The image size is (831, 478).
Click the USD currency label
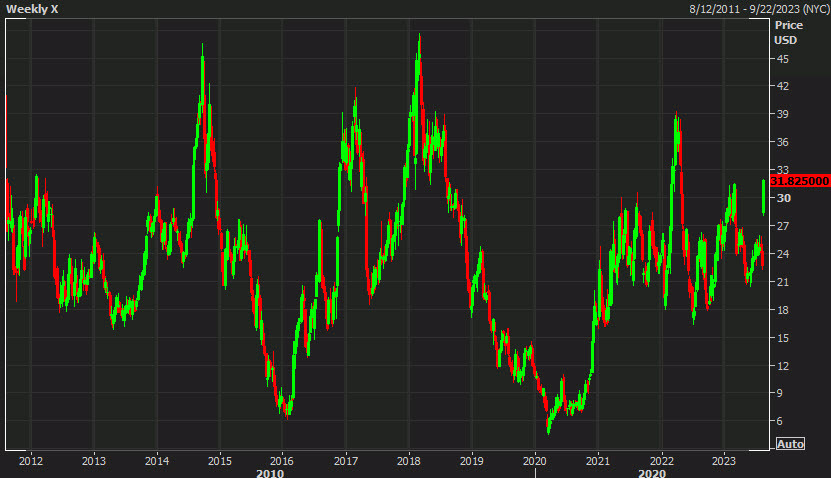tap(785, 40)
